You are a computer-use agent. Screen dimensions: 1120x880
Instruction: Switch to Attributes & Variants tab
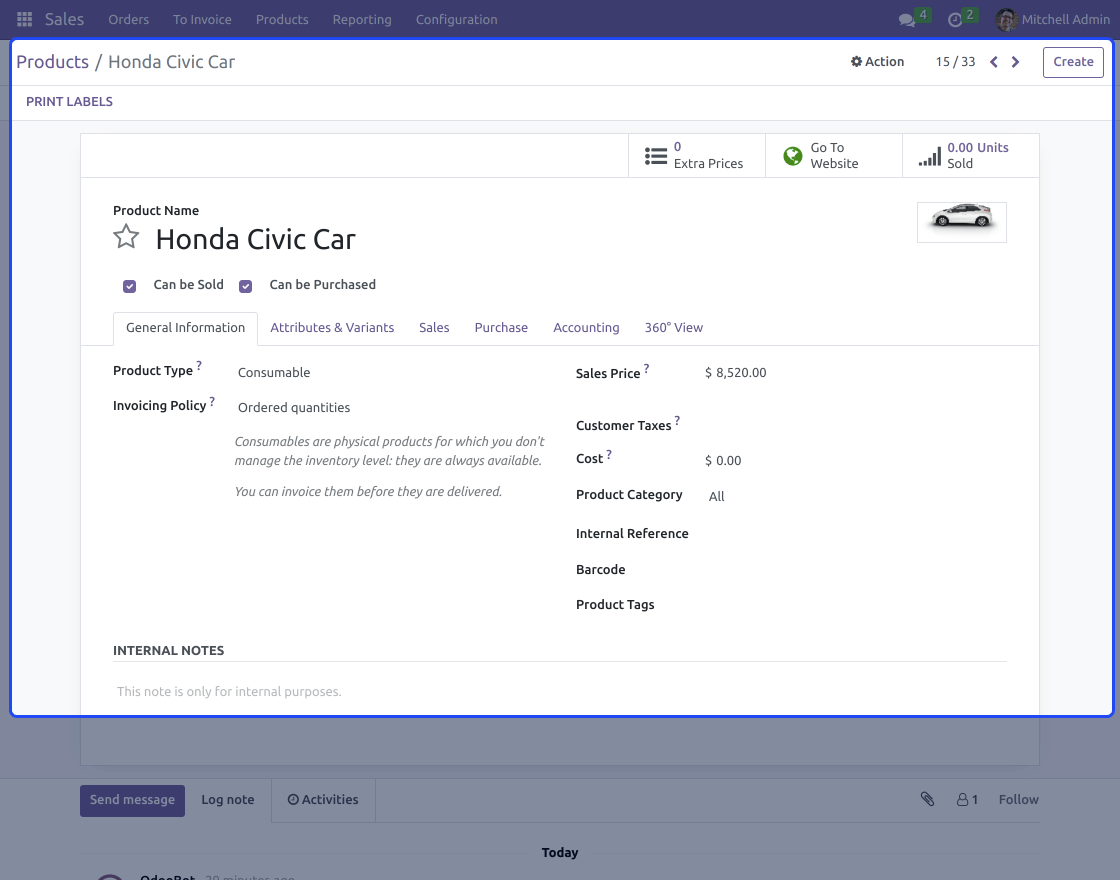[332, 328]
